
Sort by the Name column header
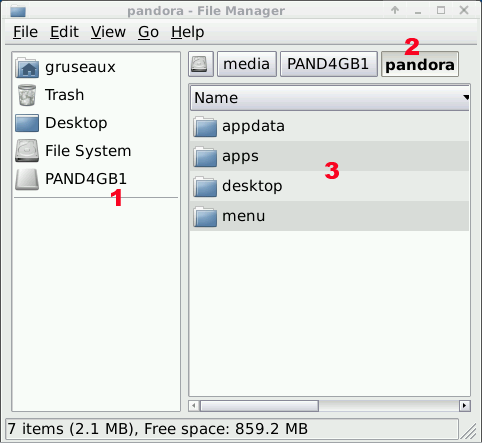click(329, 98)
